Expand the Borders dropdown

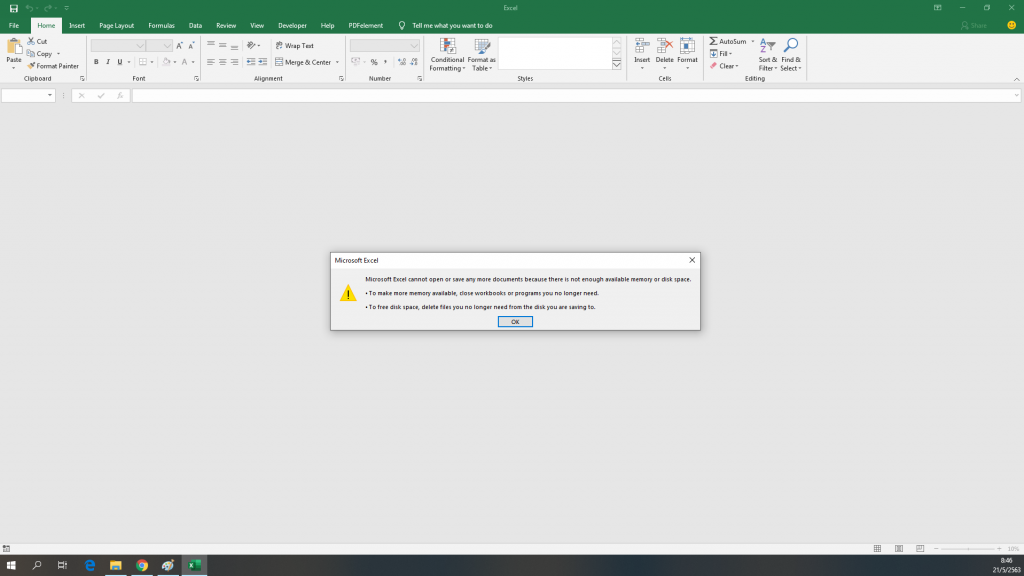coord(152,62)
